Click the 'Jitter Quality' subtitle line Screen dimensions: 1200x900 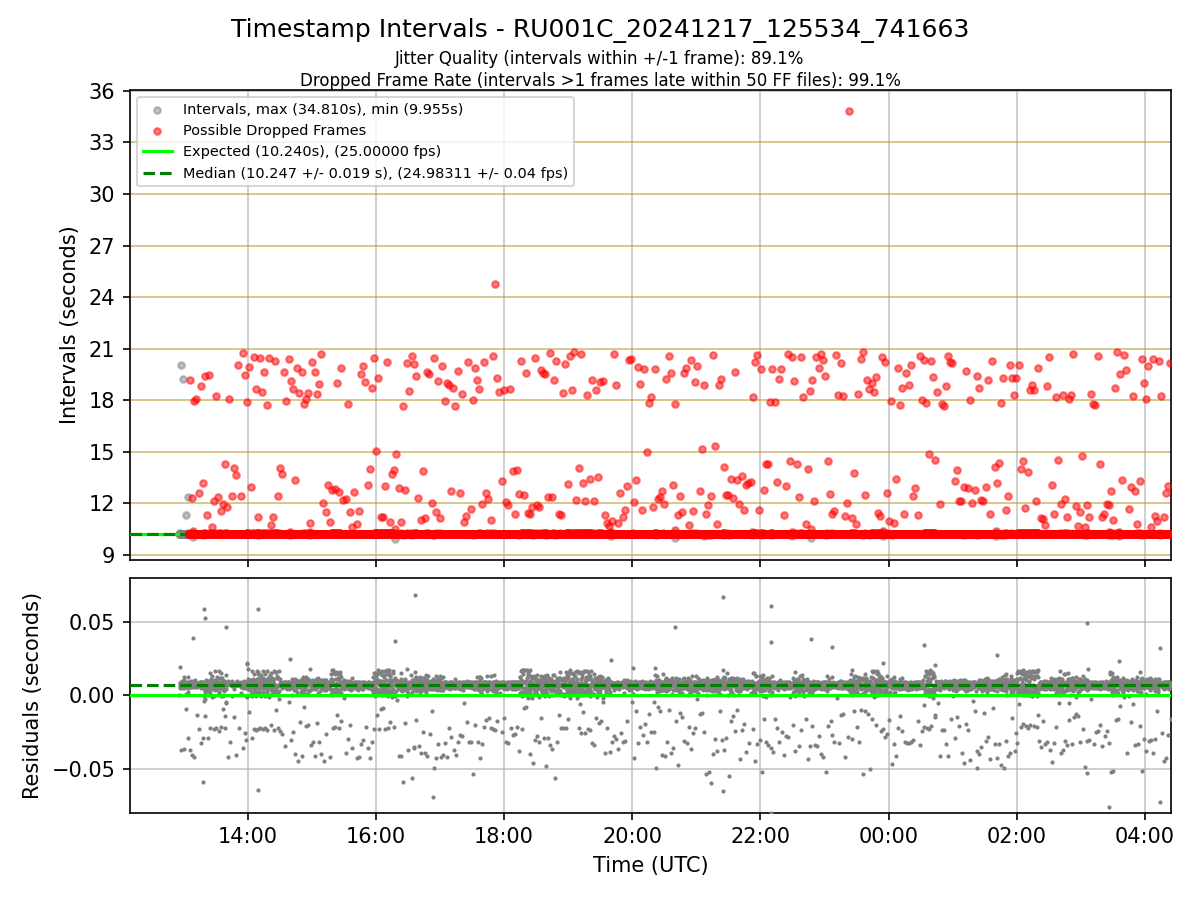coord(599,58)
